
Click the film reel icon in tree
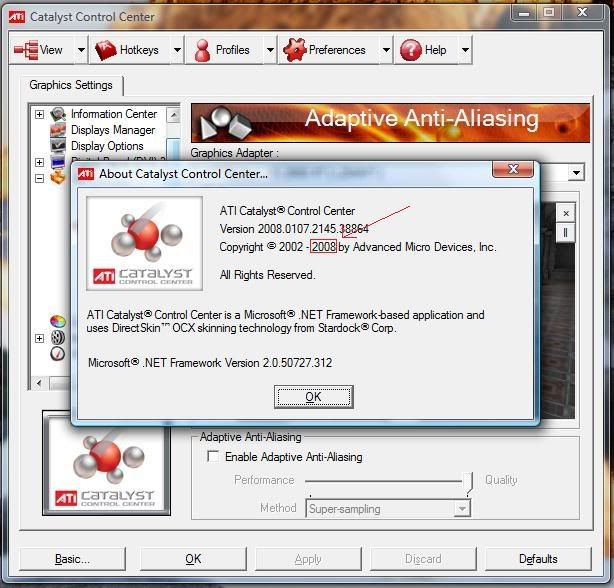pos(58,337)
